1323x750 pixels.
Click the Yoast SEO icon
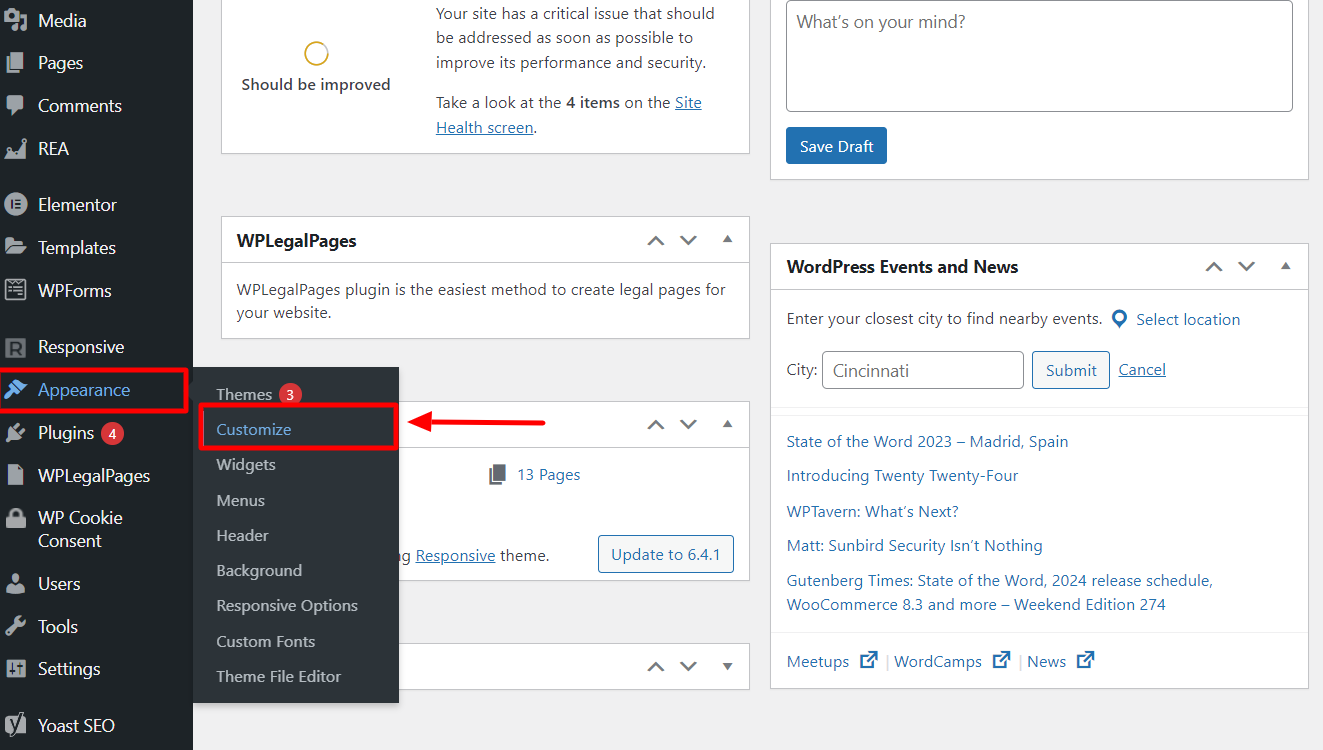pos(15,725)
